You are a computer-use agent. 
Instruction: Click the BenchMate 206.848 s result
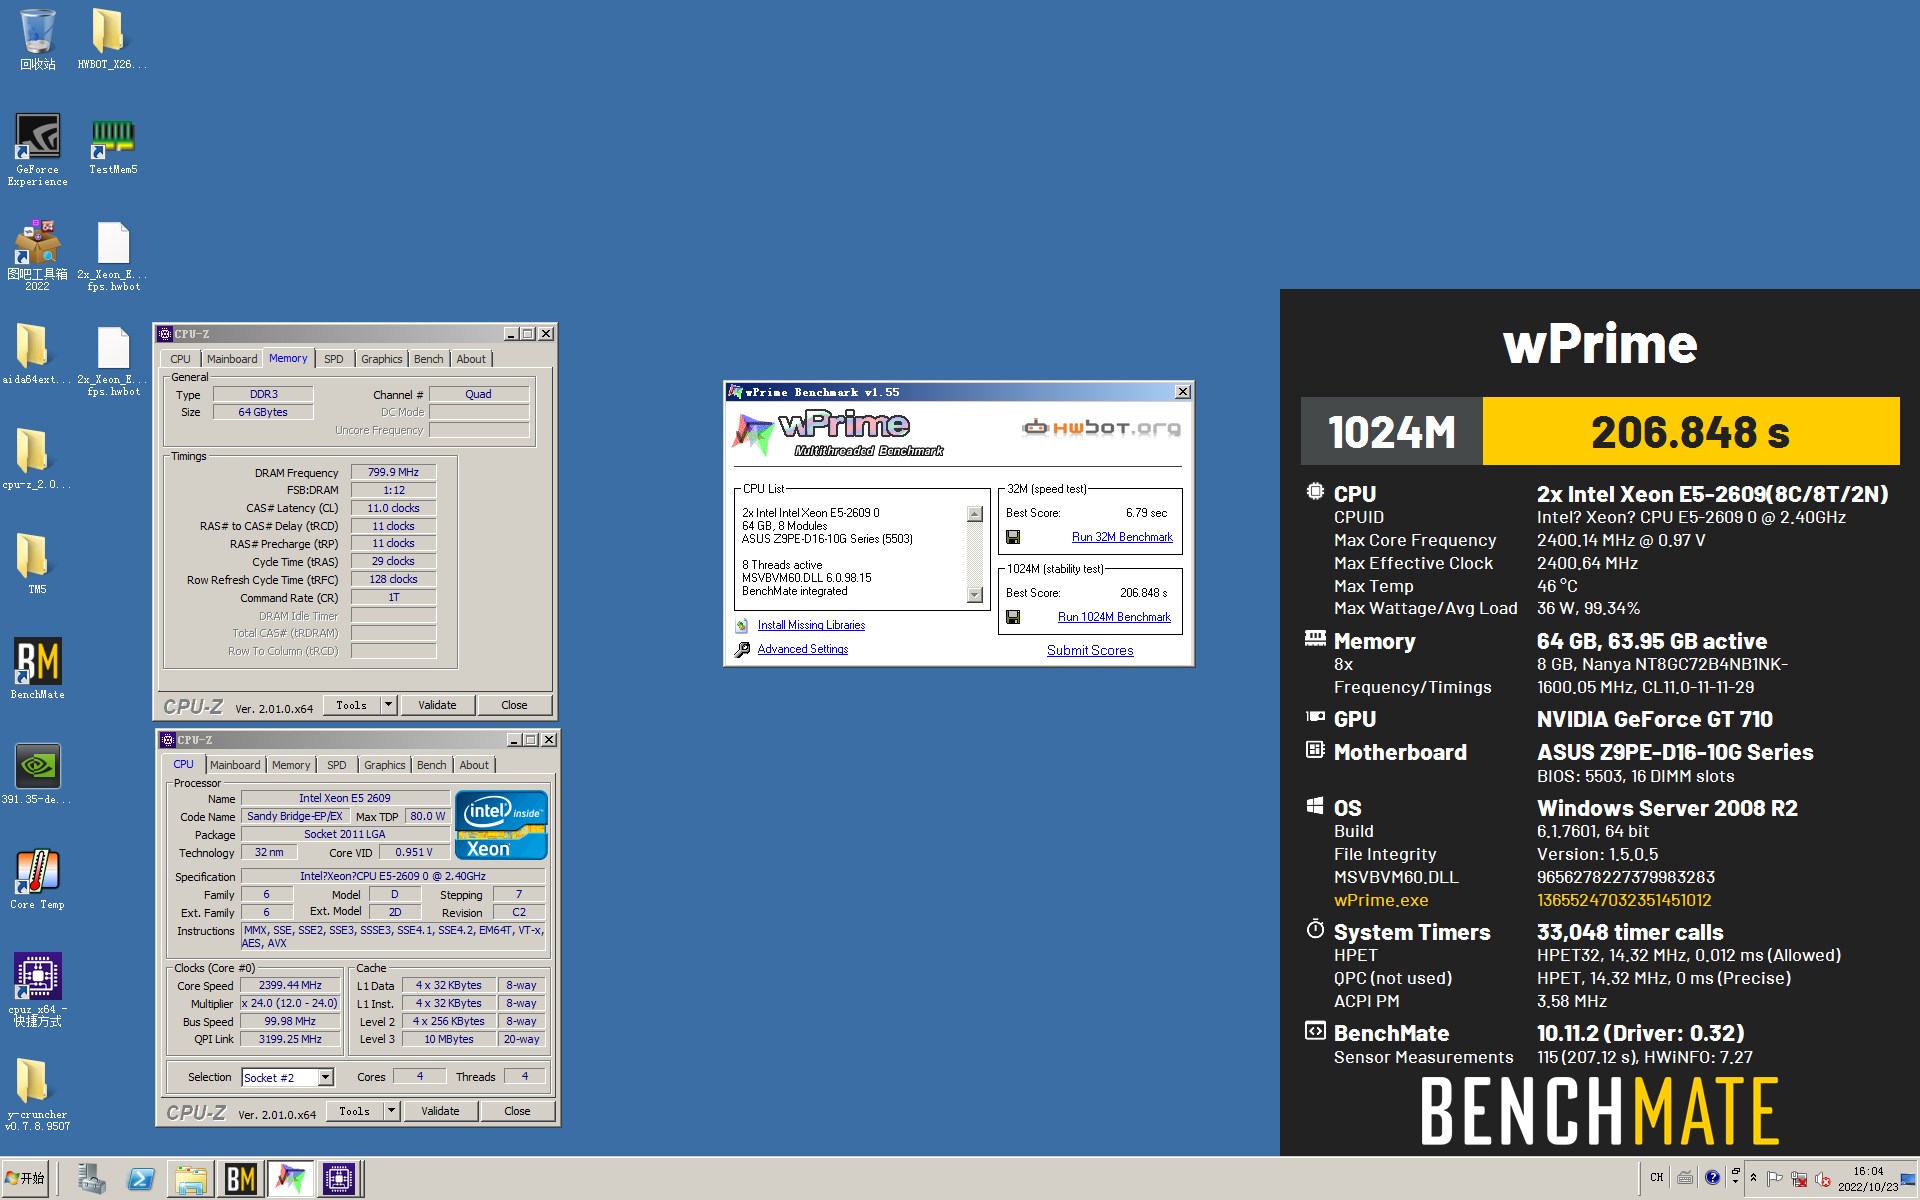click(1690, 431)
